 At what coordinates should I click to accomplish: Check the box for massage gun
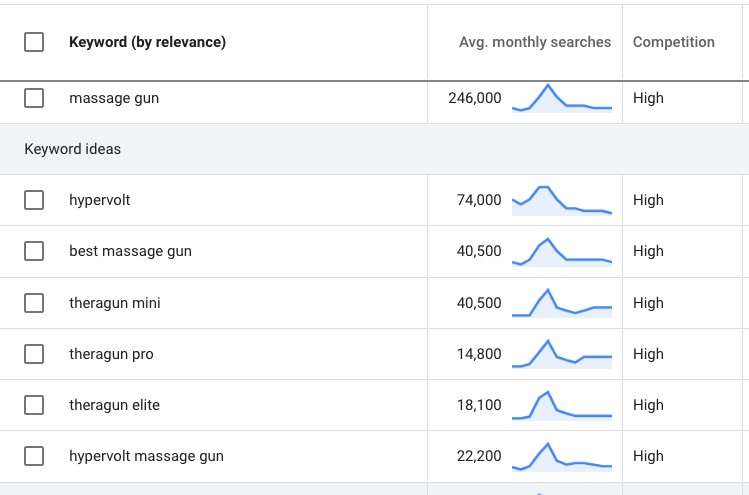pyautogui.click(x=34, y=98)
